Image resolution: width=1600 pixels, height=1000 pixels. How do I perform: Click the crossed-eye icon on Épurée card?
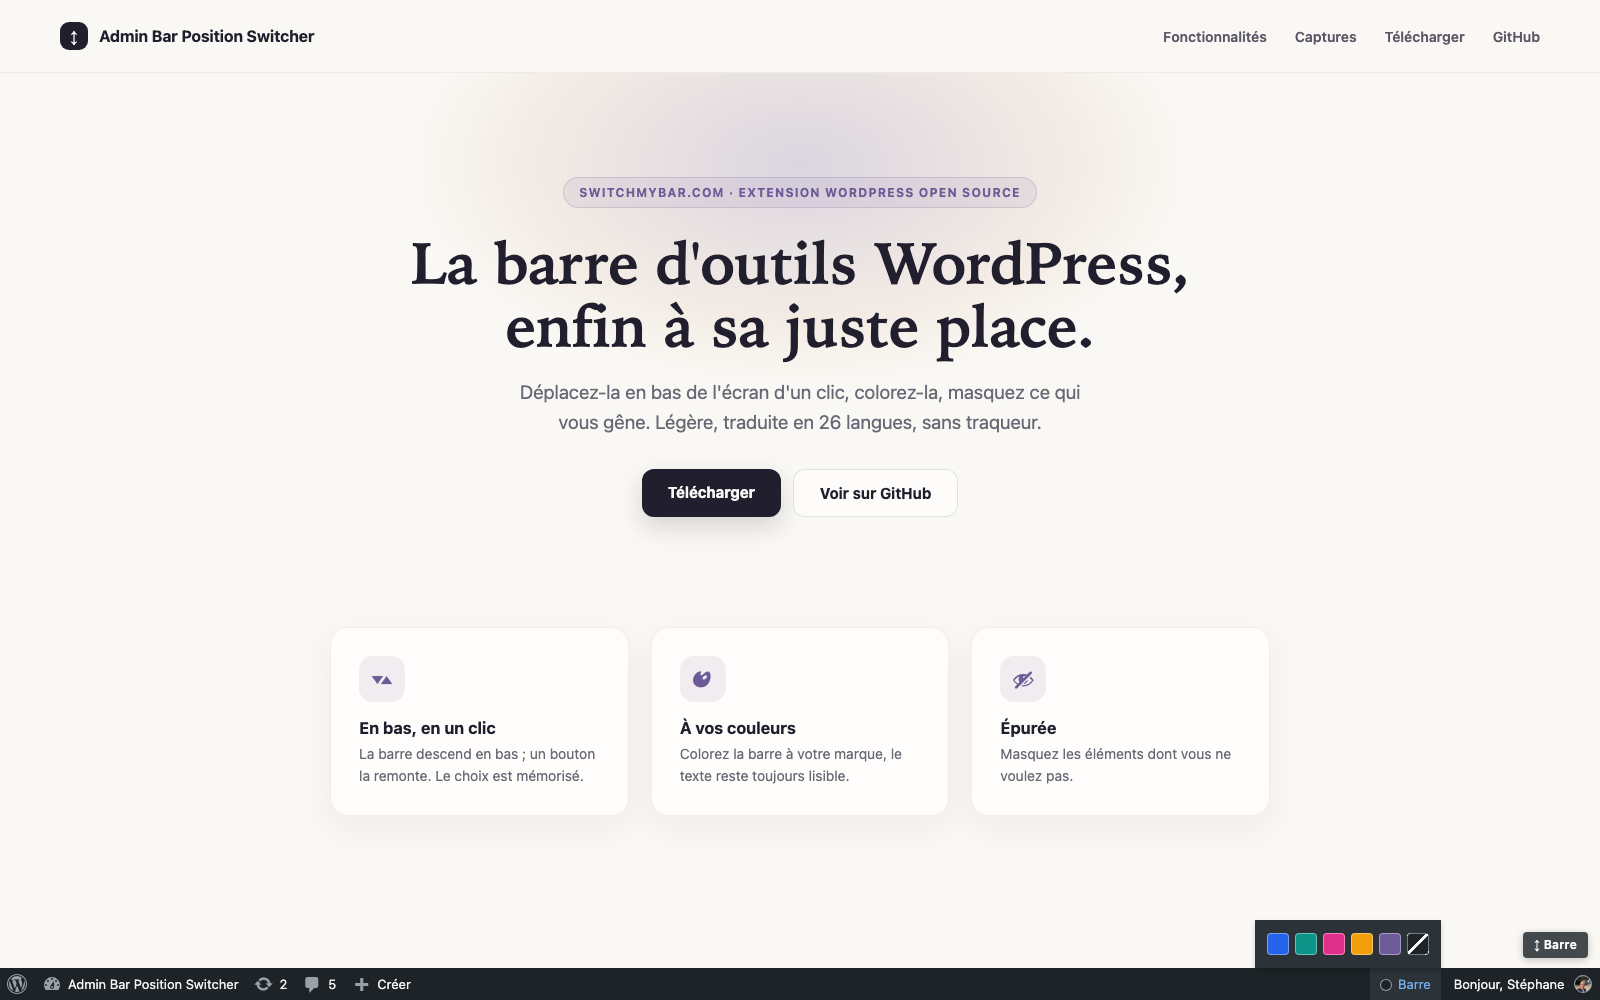click(1023, 679)
